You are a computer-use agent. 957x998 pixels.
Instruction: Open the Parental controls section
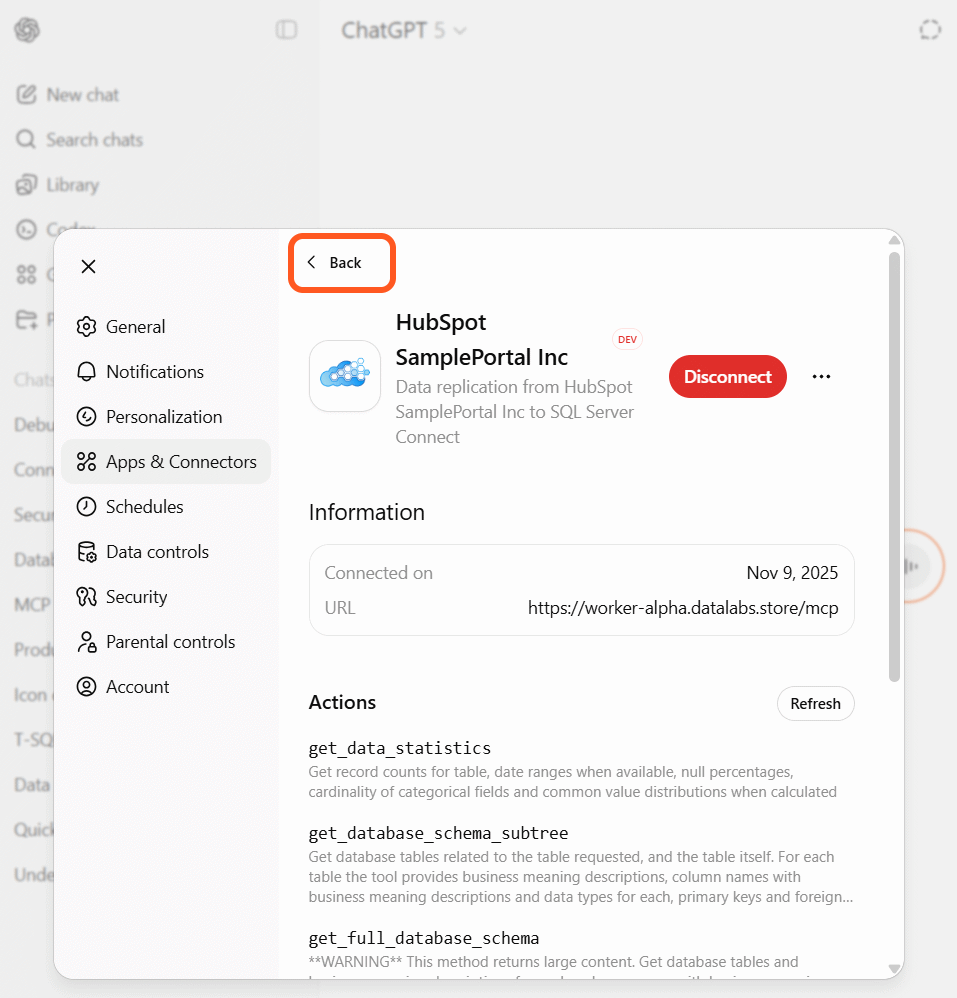pos(170,641)
